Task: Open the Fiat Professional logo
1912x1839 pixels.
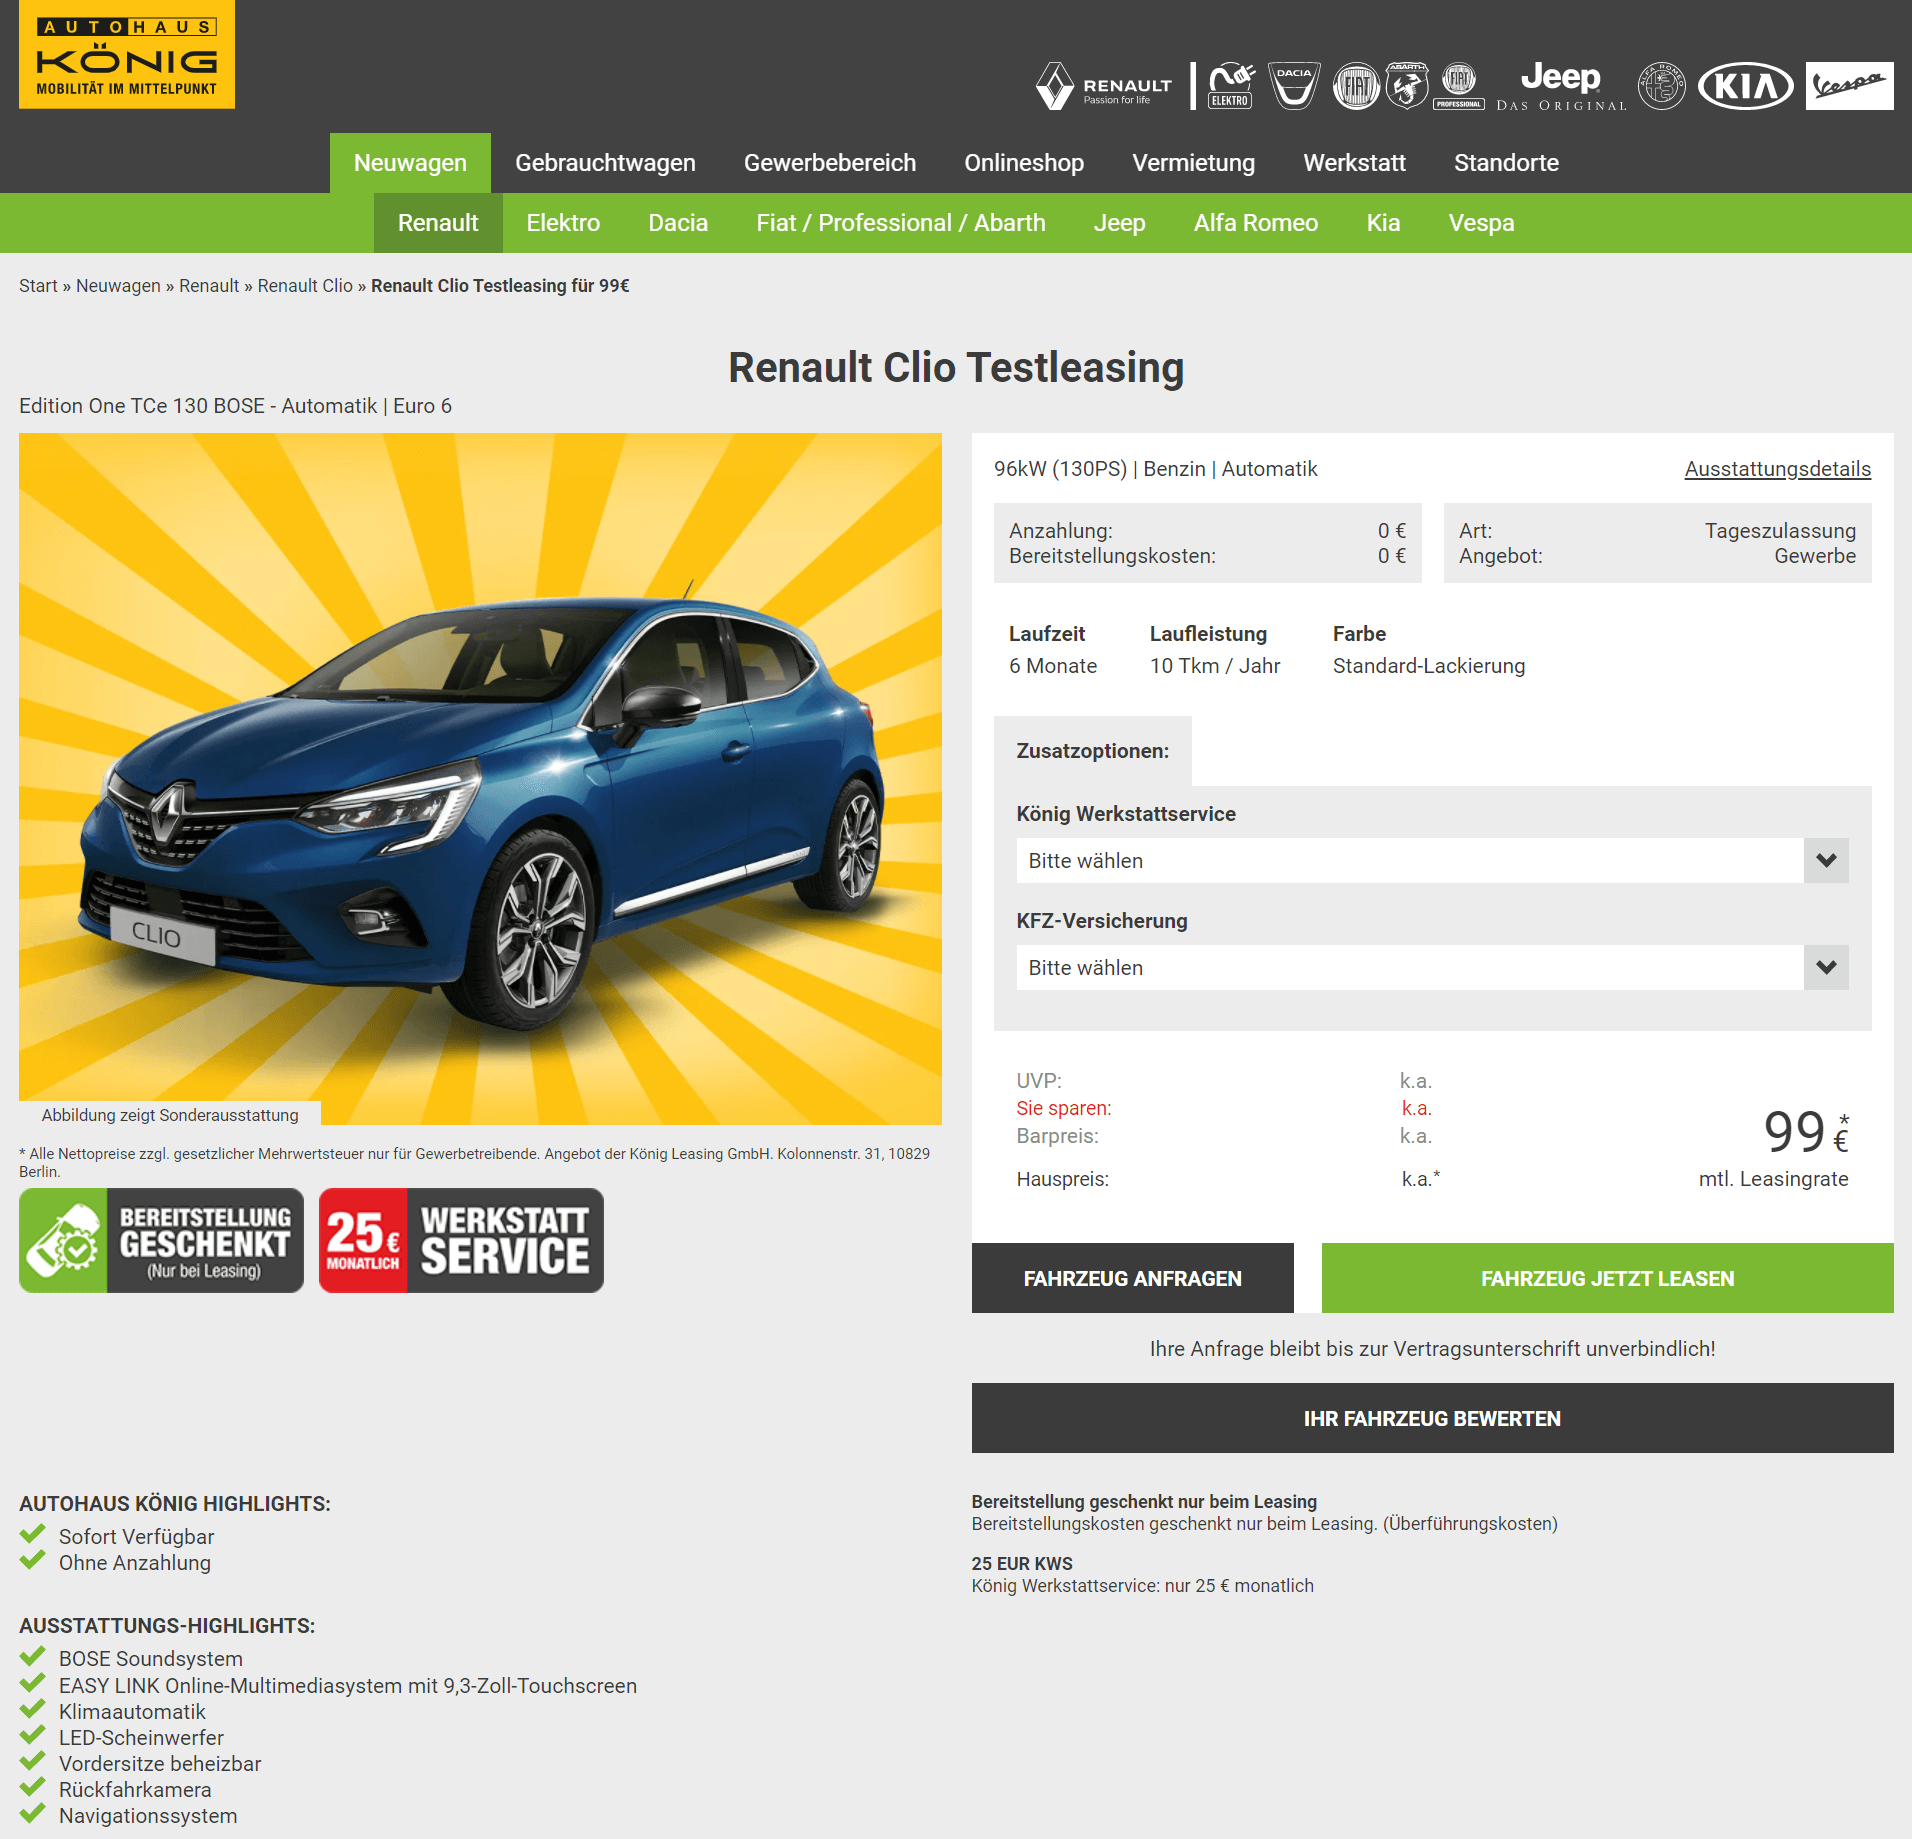Action: pos(1459,86)
